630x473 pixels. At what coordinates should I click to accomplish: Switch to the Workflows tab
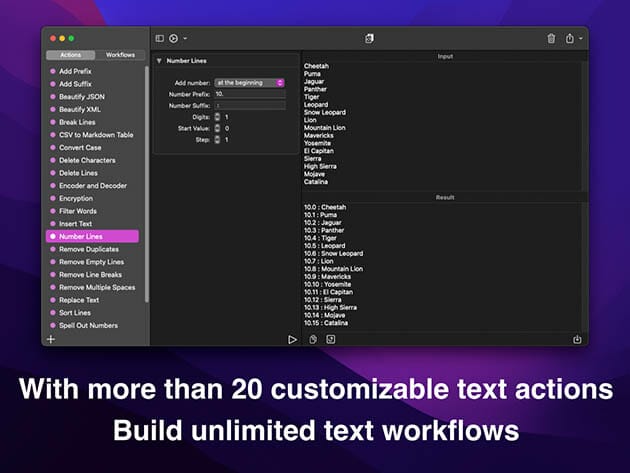click(120, 55)
